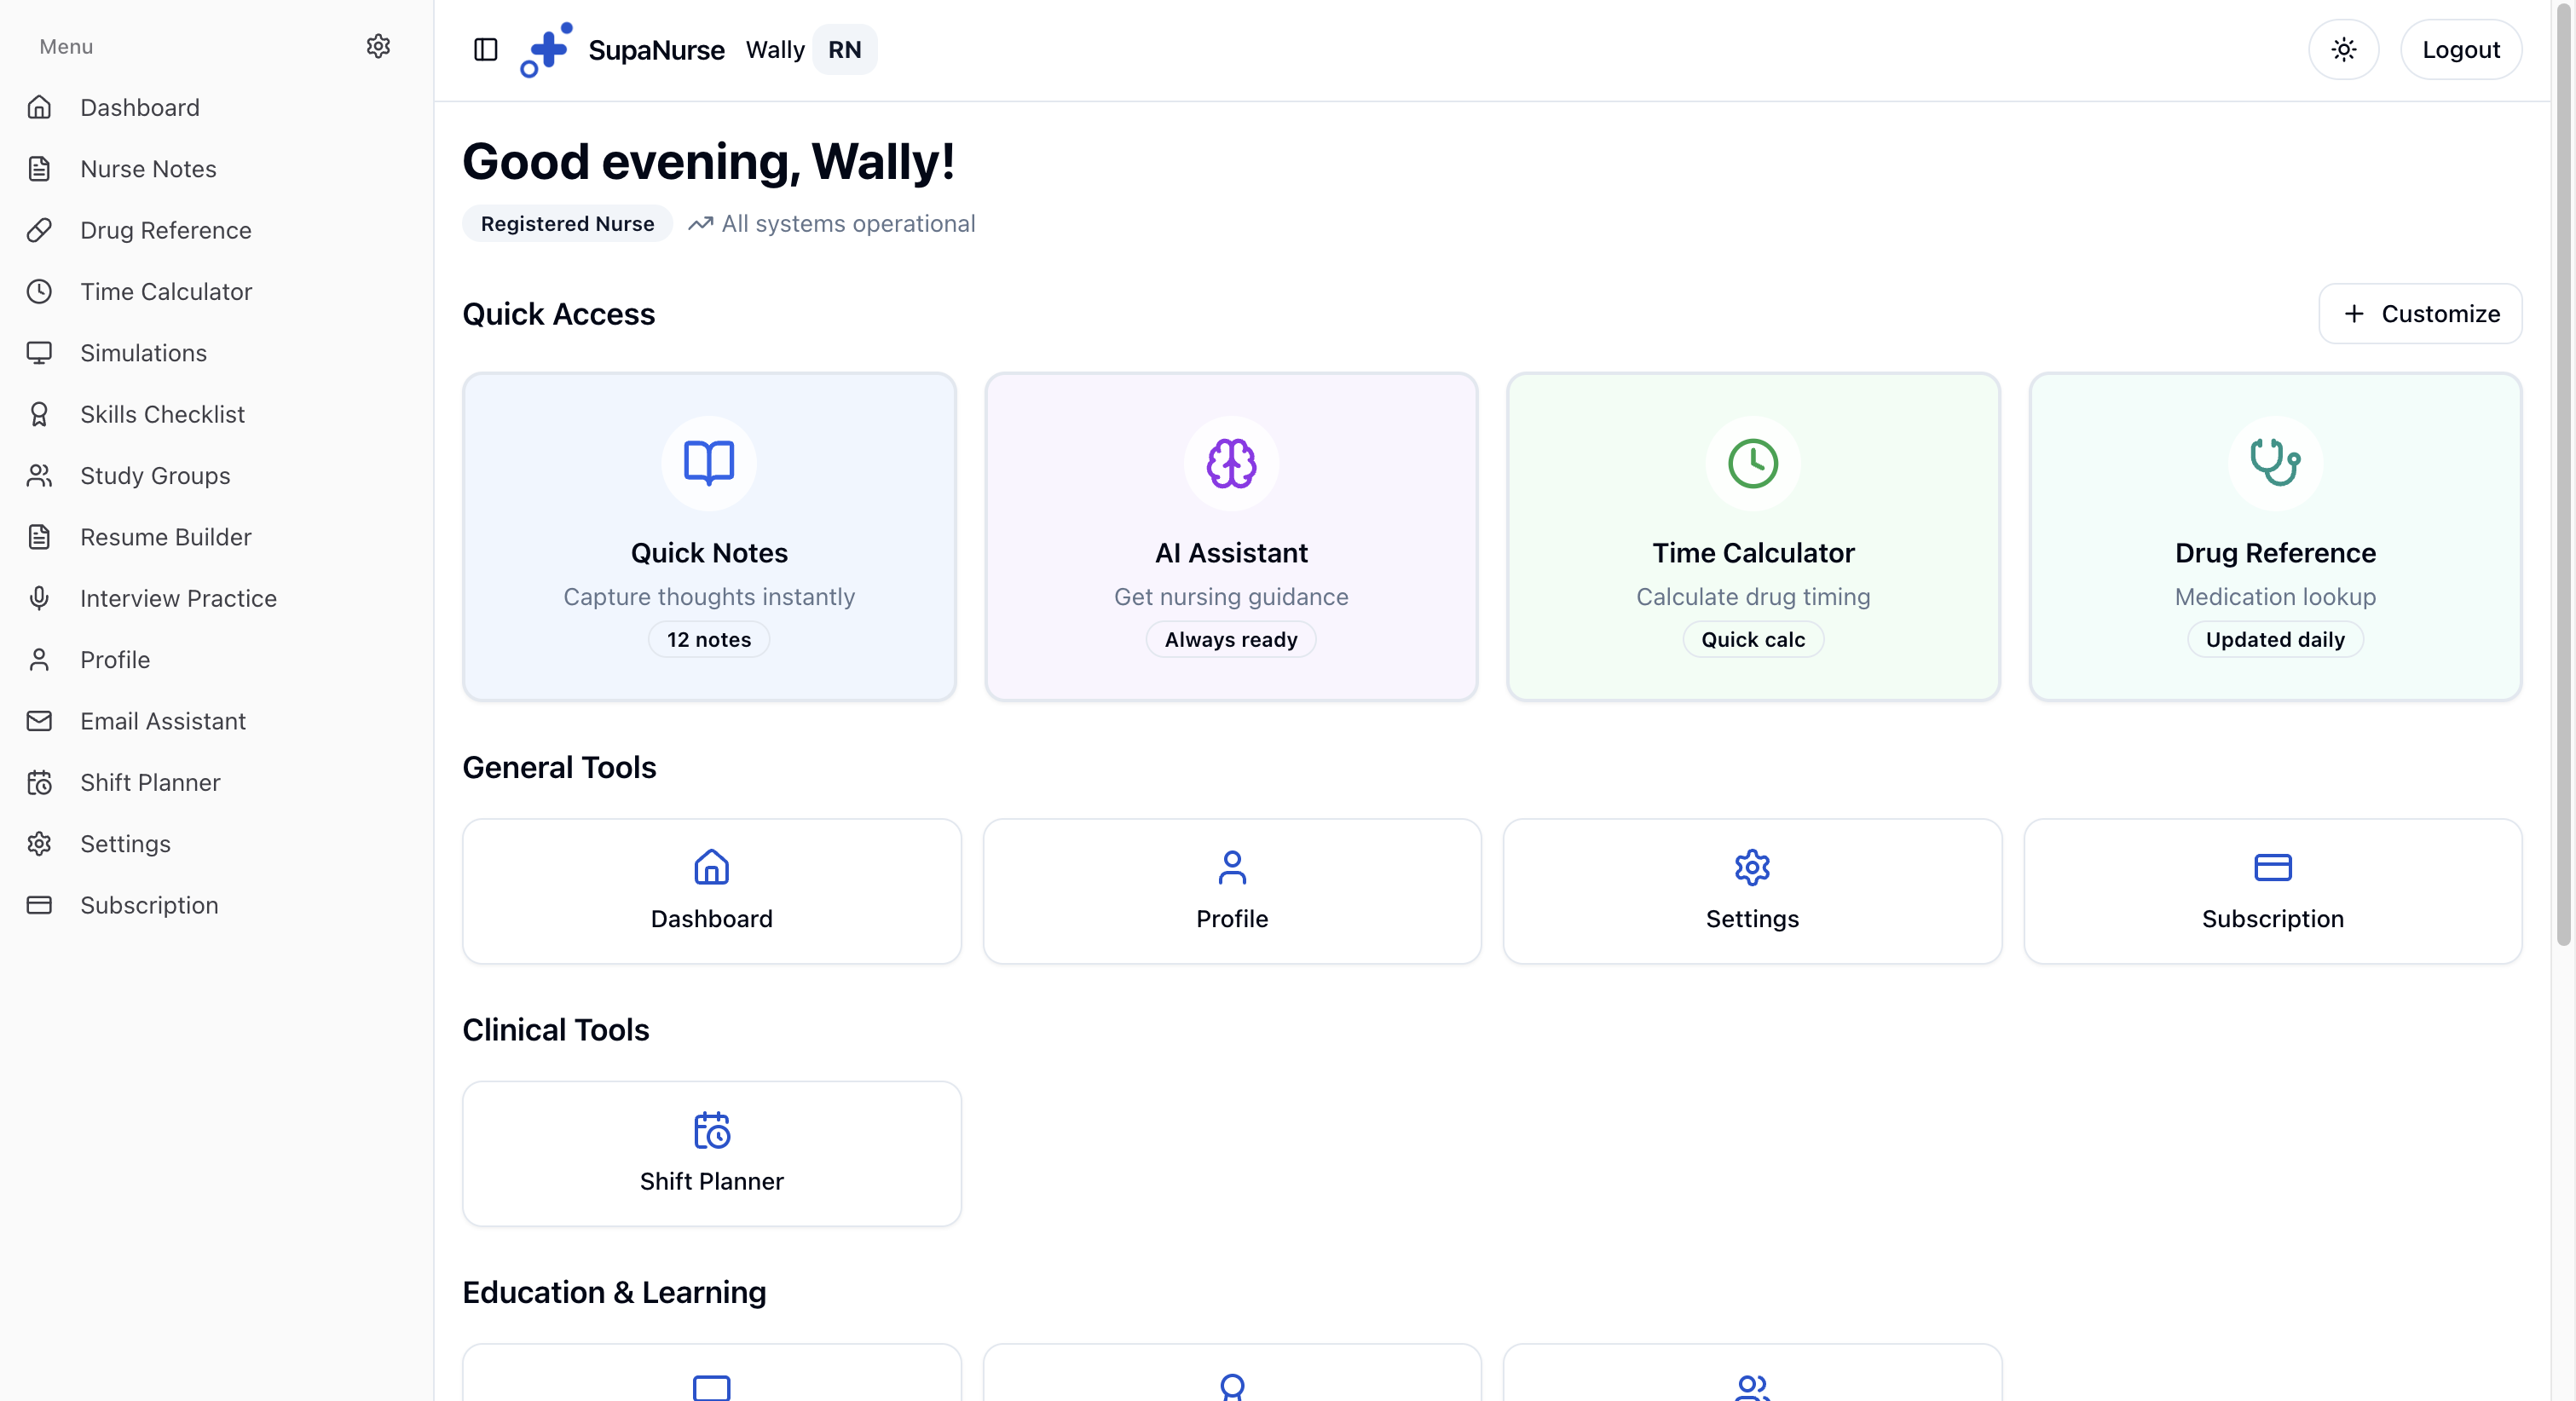
Task: Open sidebar Menu settings gear
Action: tap(378, 46)
